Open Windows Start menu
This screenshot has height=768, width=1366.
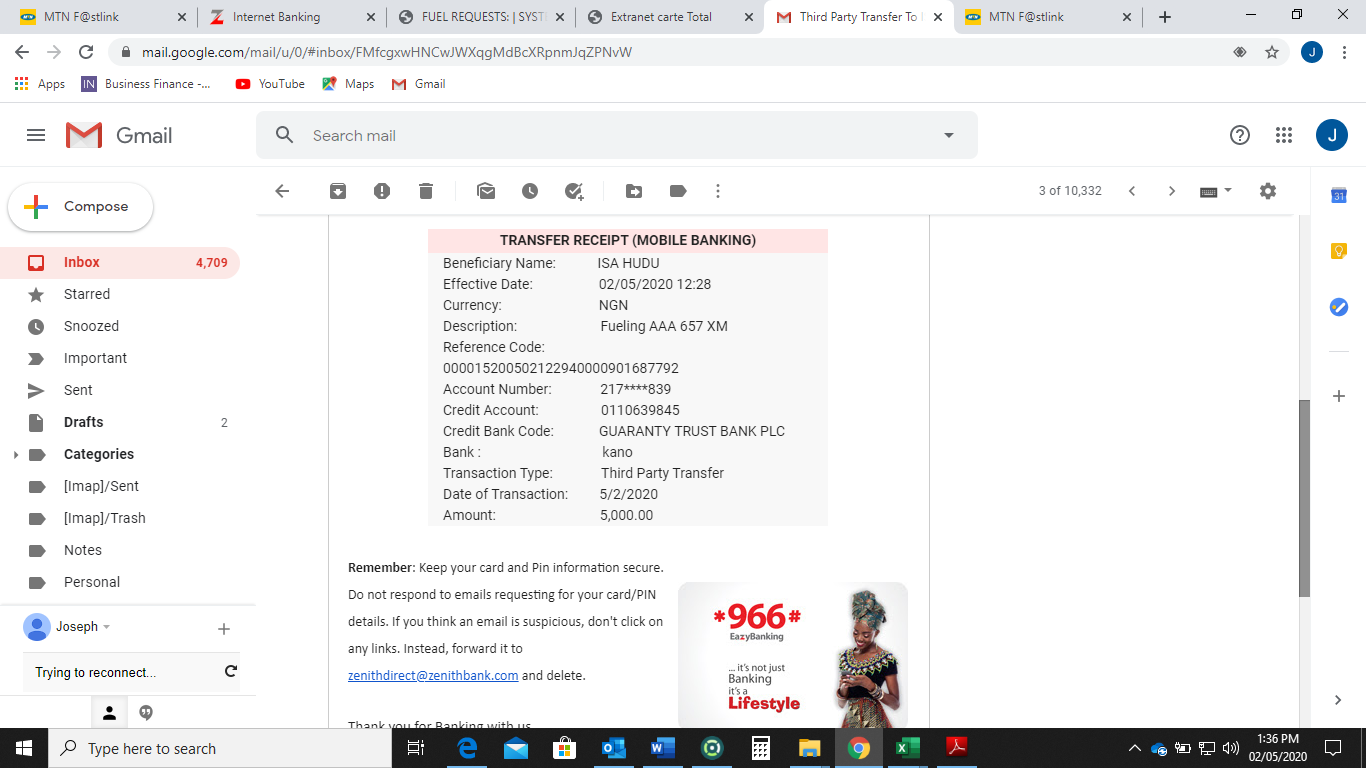click(x=24, y=748)
